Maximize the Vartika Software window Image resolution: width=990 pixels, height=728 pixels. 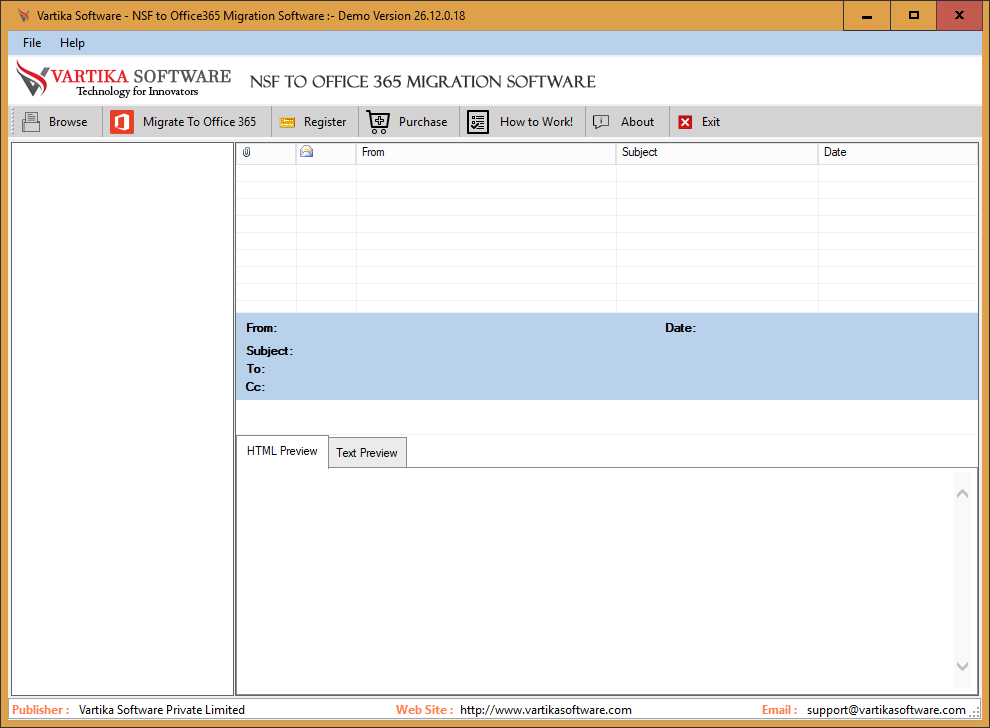(x=914, y=15)
